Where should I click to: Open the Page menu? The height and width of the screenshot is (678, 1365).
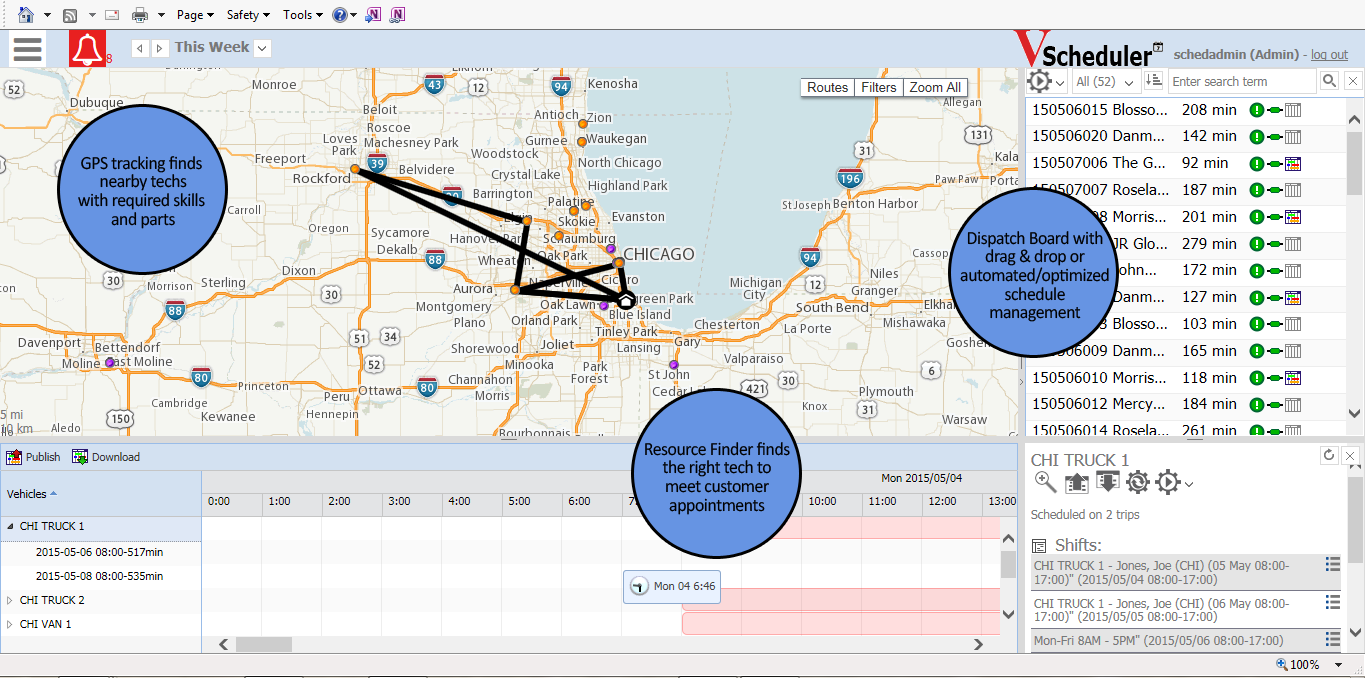pos(195,14)
